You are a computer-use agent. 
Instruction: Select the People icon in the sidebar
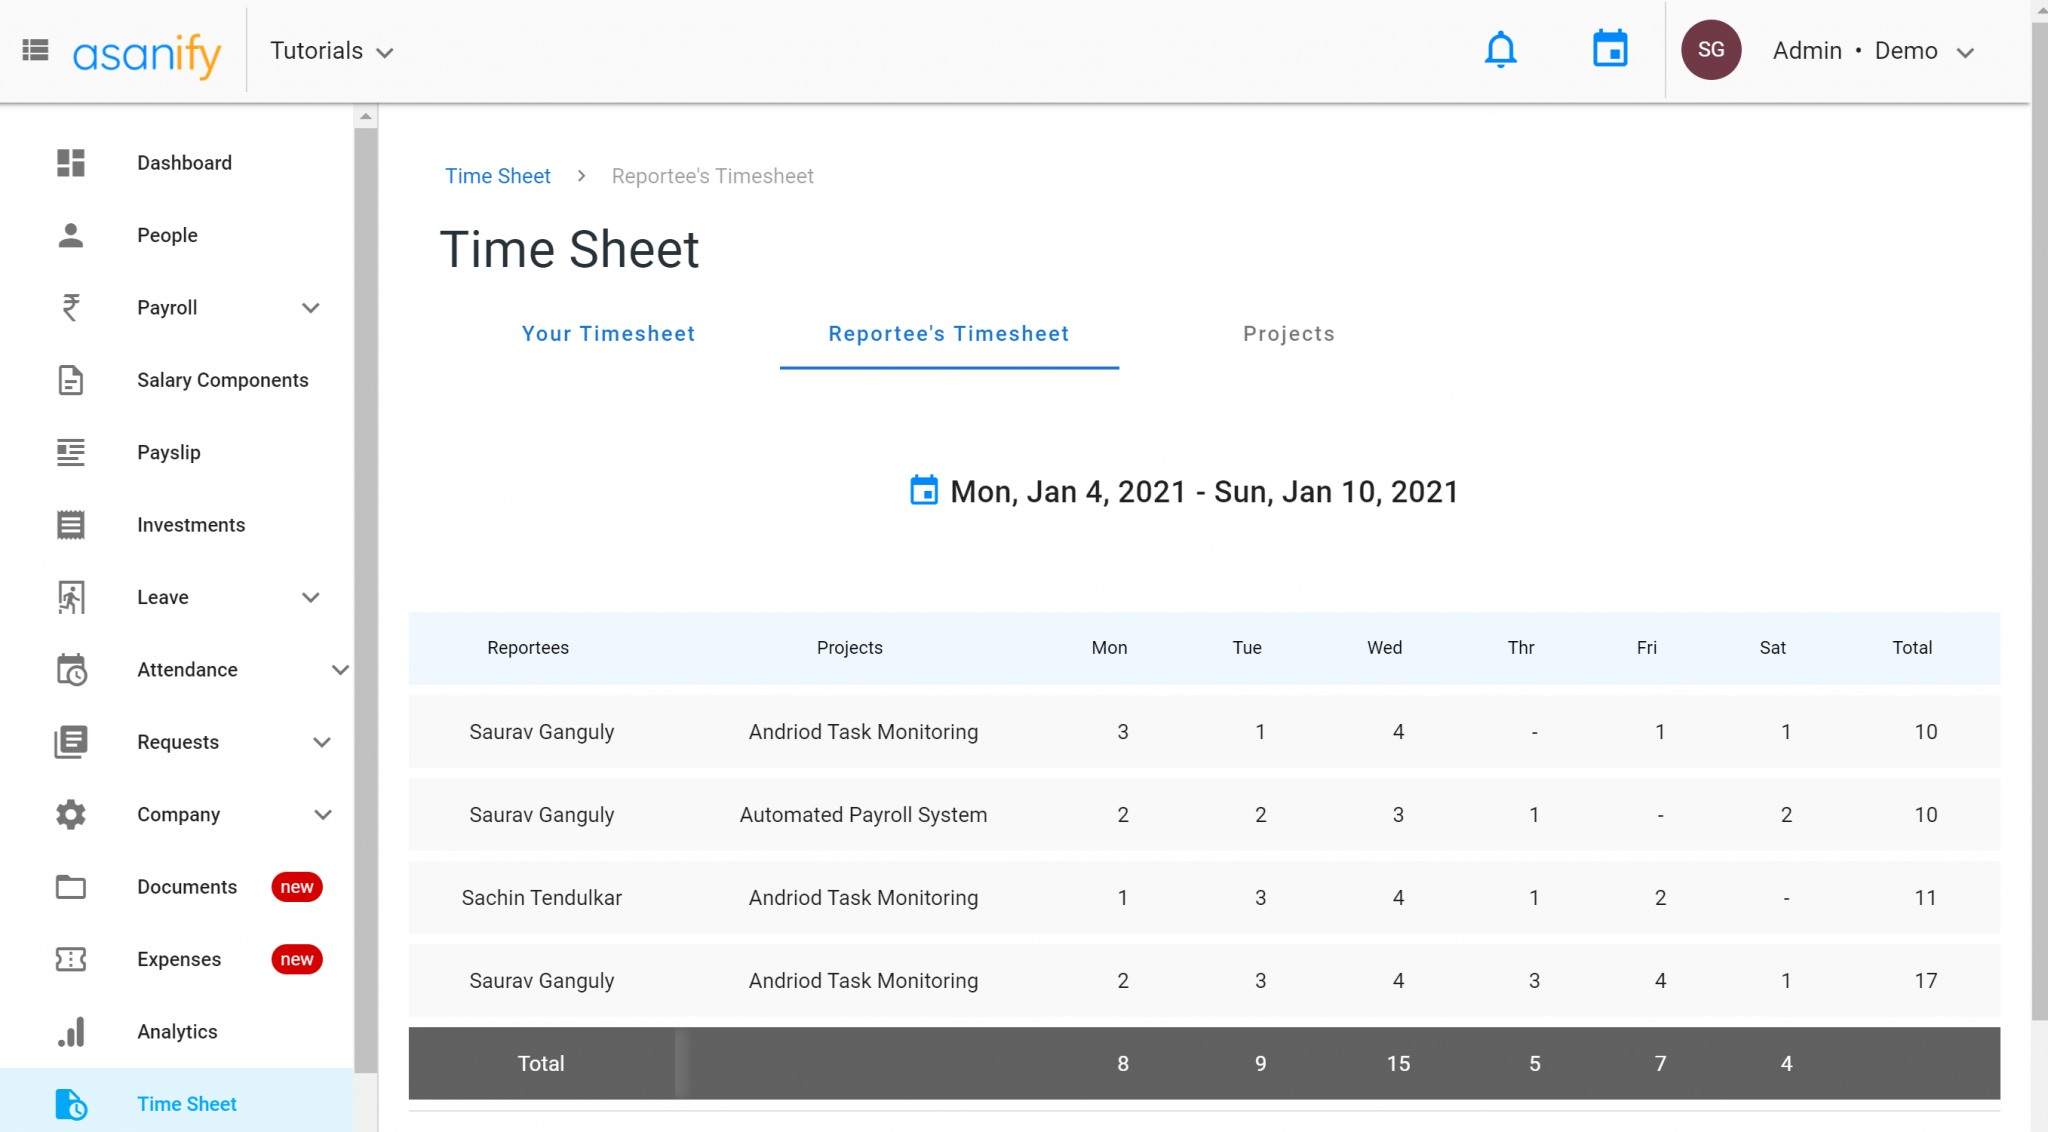(x=70, y=235)
